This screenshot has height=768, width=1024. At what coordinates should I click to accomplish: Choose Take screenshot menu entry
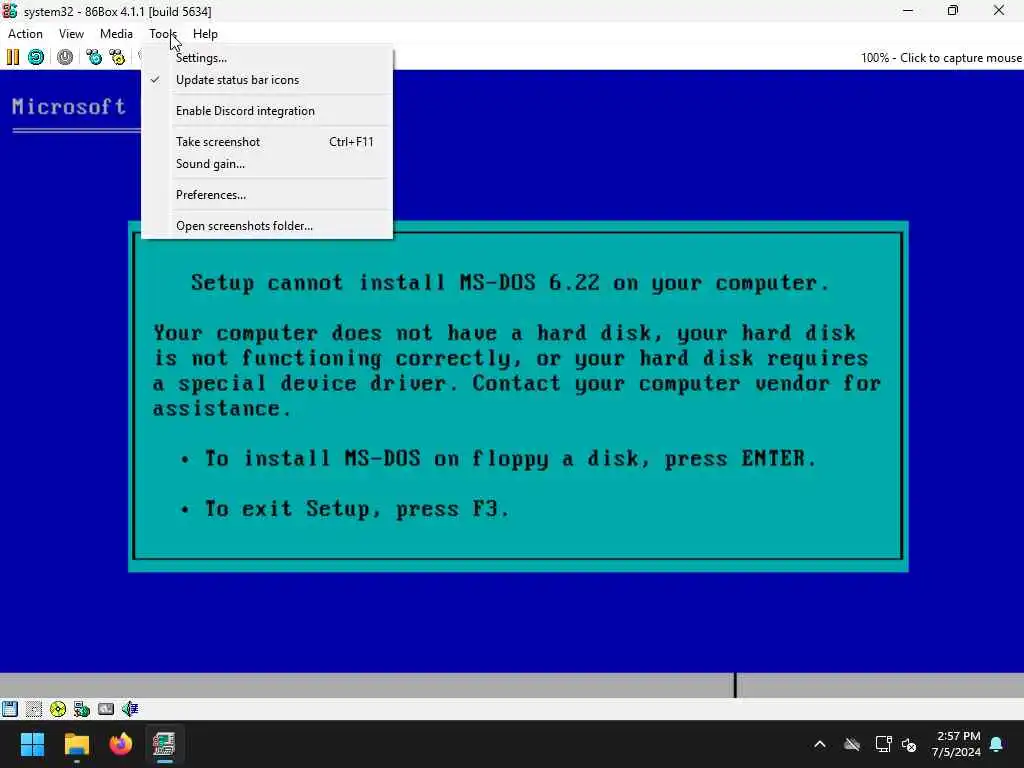pyautogui.click(x=267, y=142)
